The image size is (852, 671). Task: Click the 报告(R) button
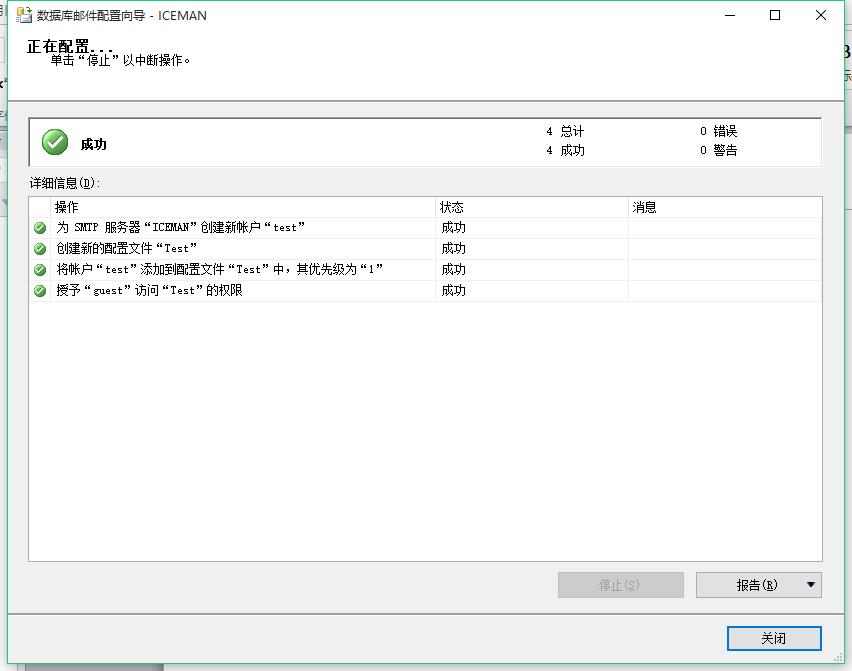[757, 585]
